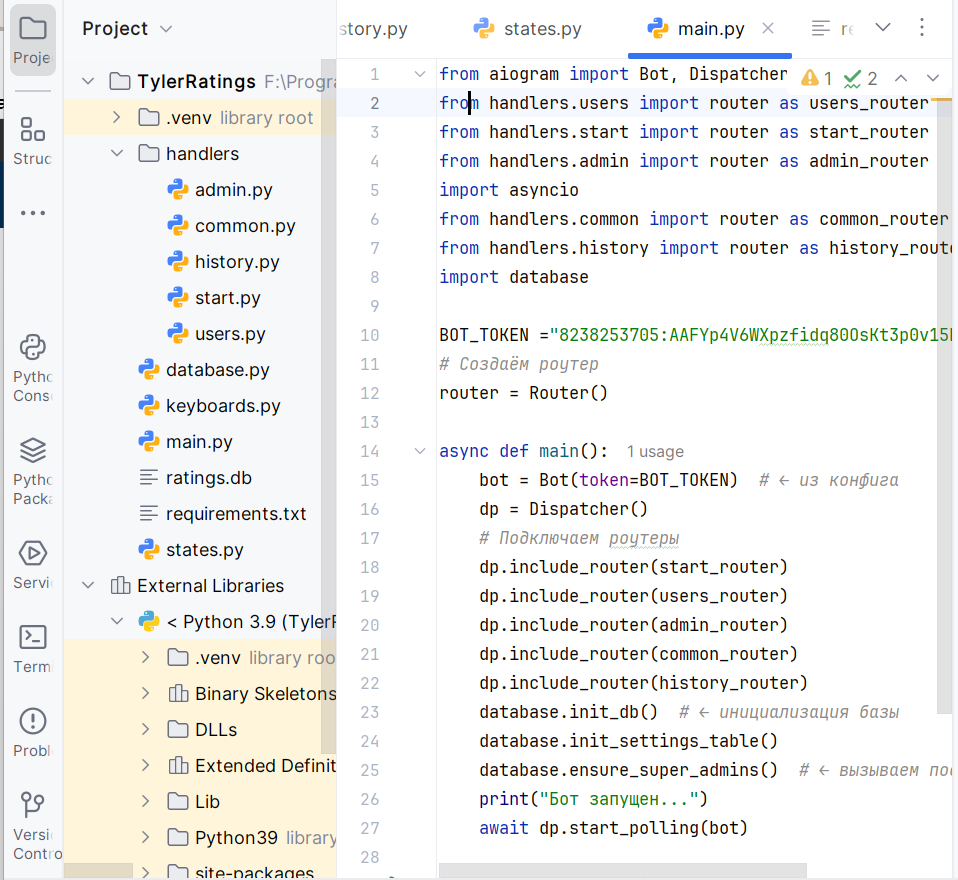958x880 pixels.
Task: Open states.py in the project tree
Action: tap(191, 551)
